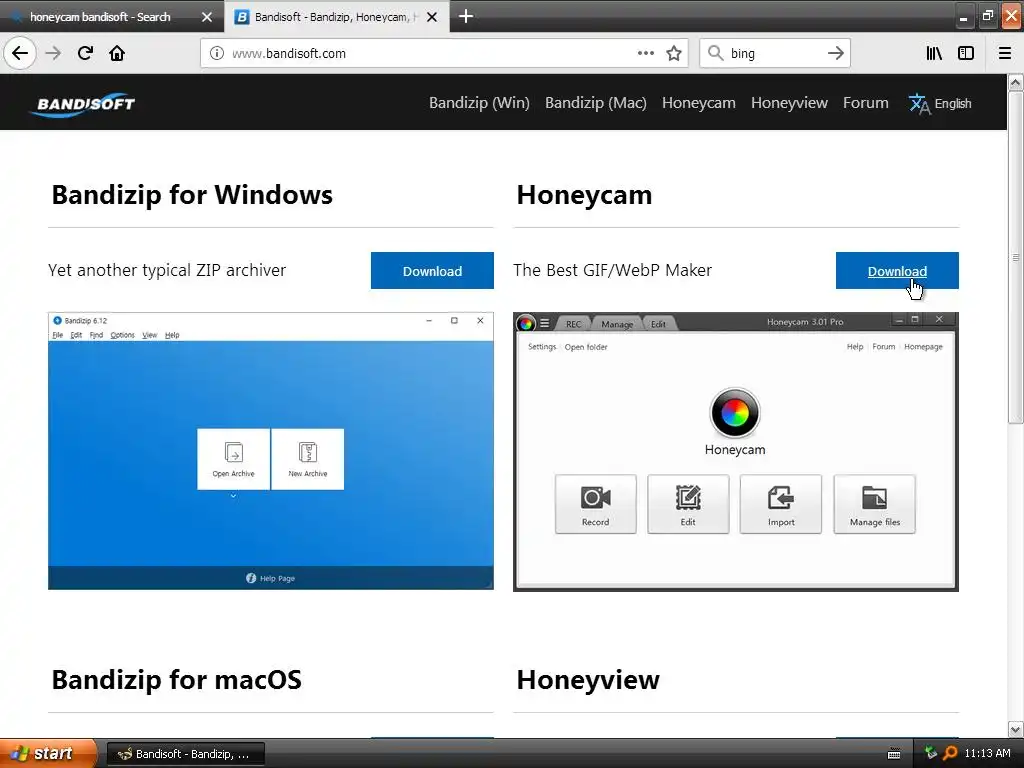Reload the current page
The width and height of the screenshot is (1024, 768).
(x=85, y=53)
